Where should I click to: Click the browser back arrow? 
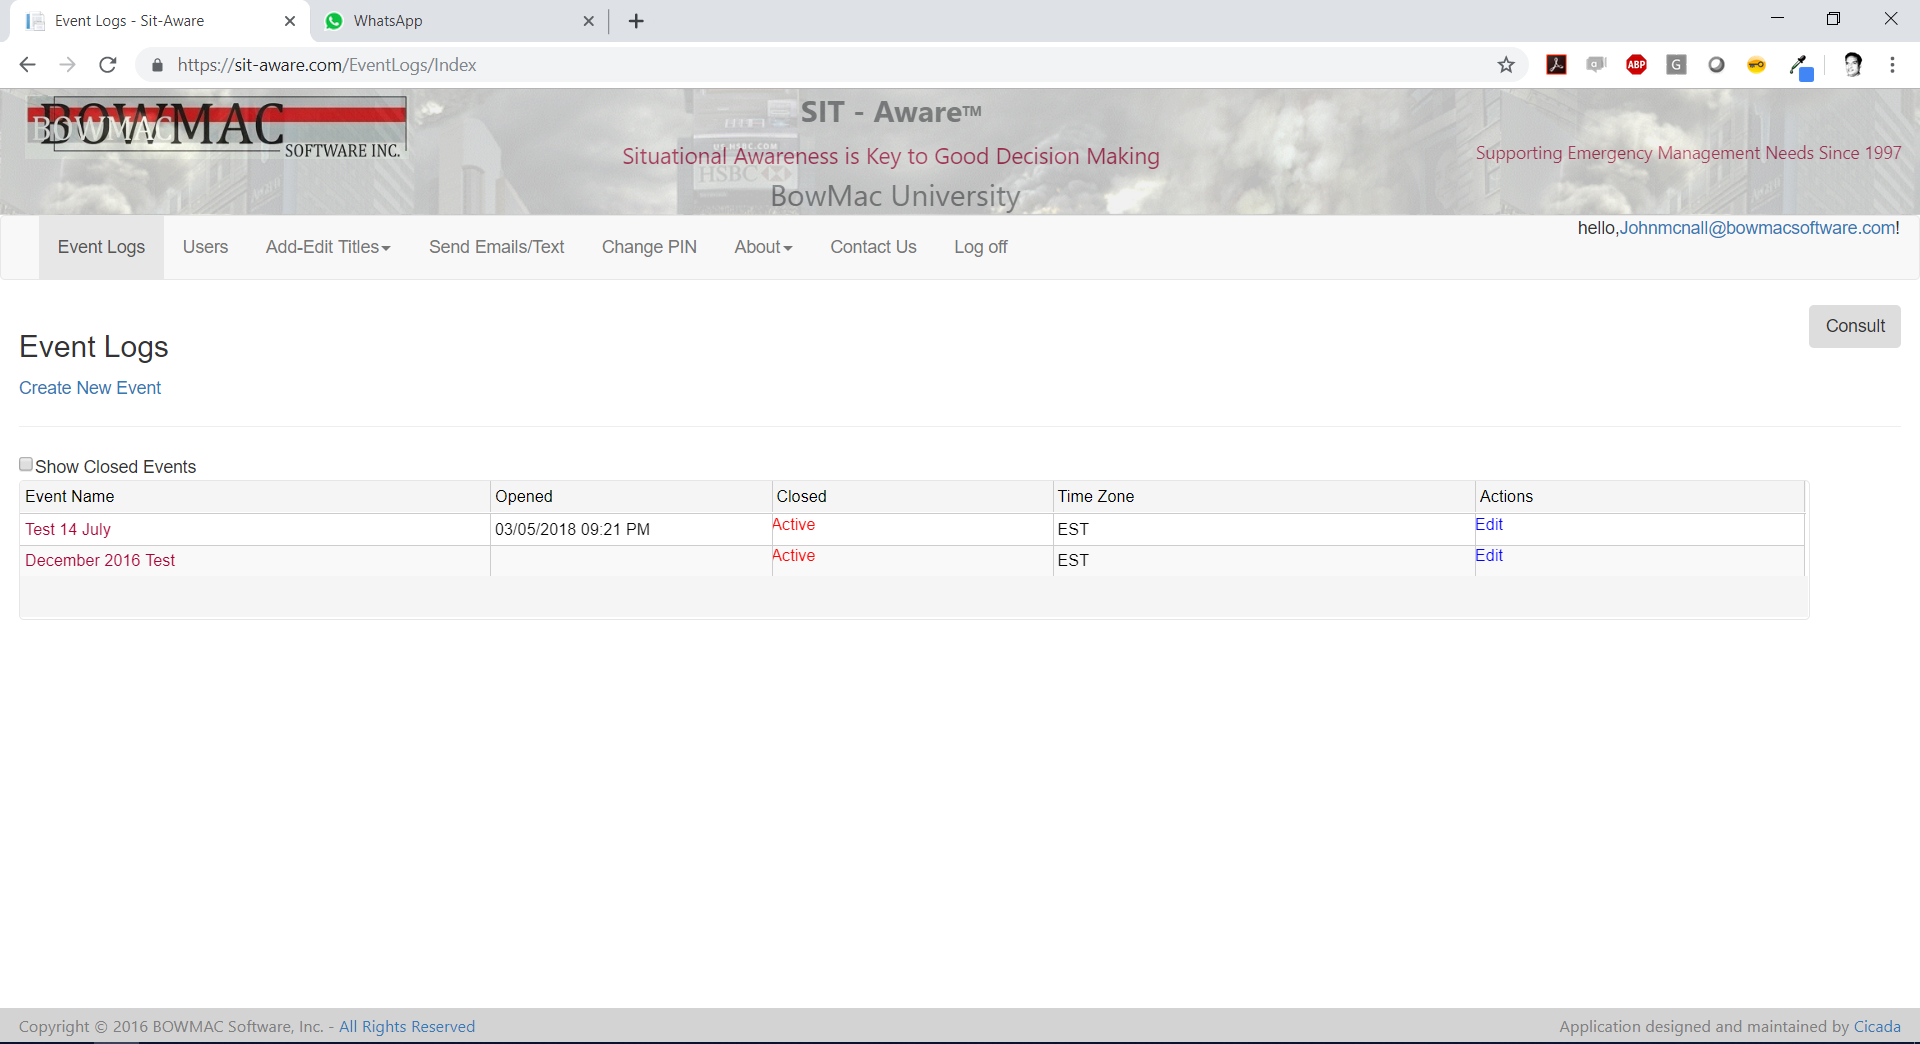pyautogui.click(x=27, y=65)
